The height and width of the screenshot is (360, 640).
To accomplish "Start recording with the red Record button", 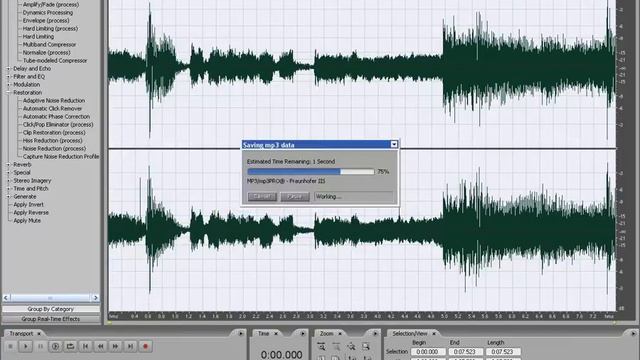I will tap(145, 347).
